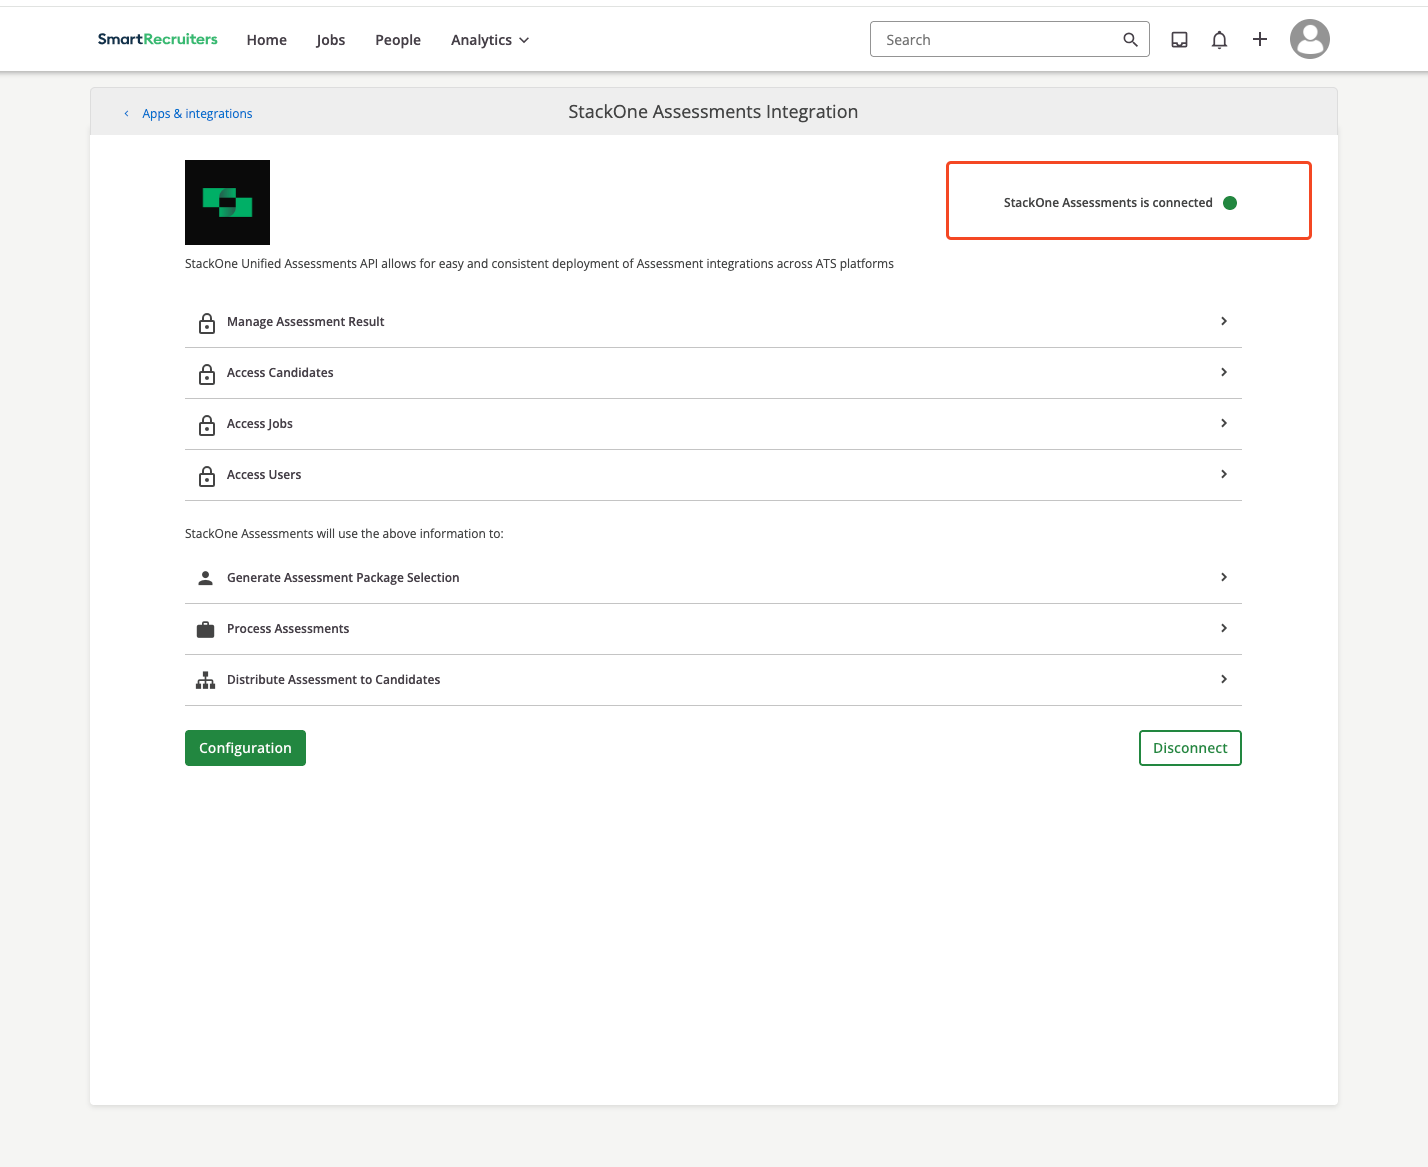Image resolution: width=1428 pixels, height=1167 pixels.
Task: Click the search magnifier icon
Action: coord(1129,39)
